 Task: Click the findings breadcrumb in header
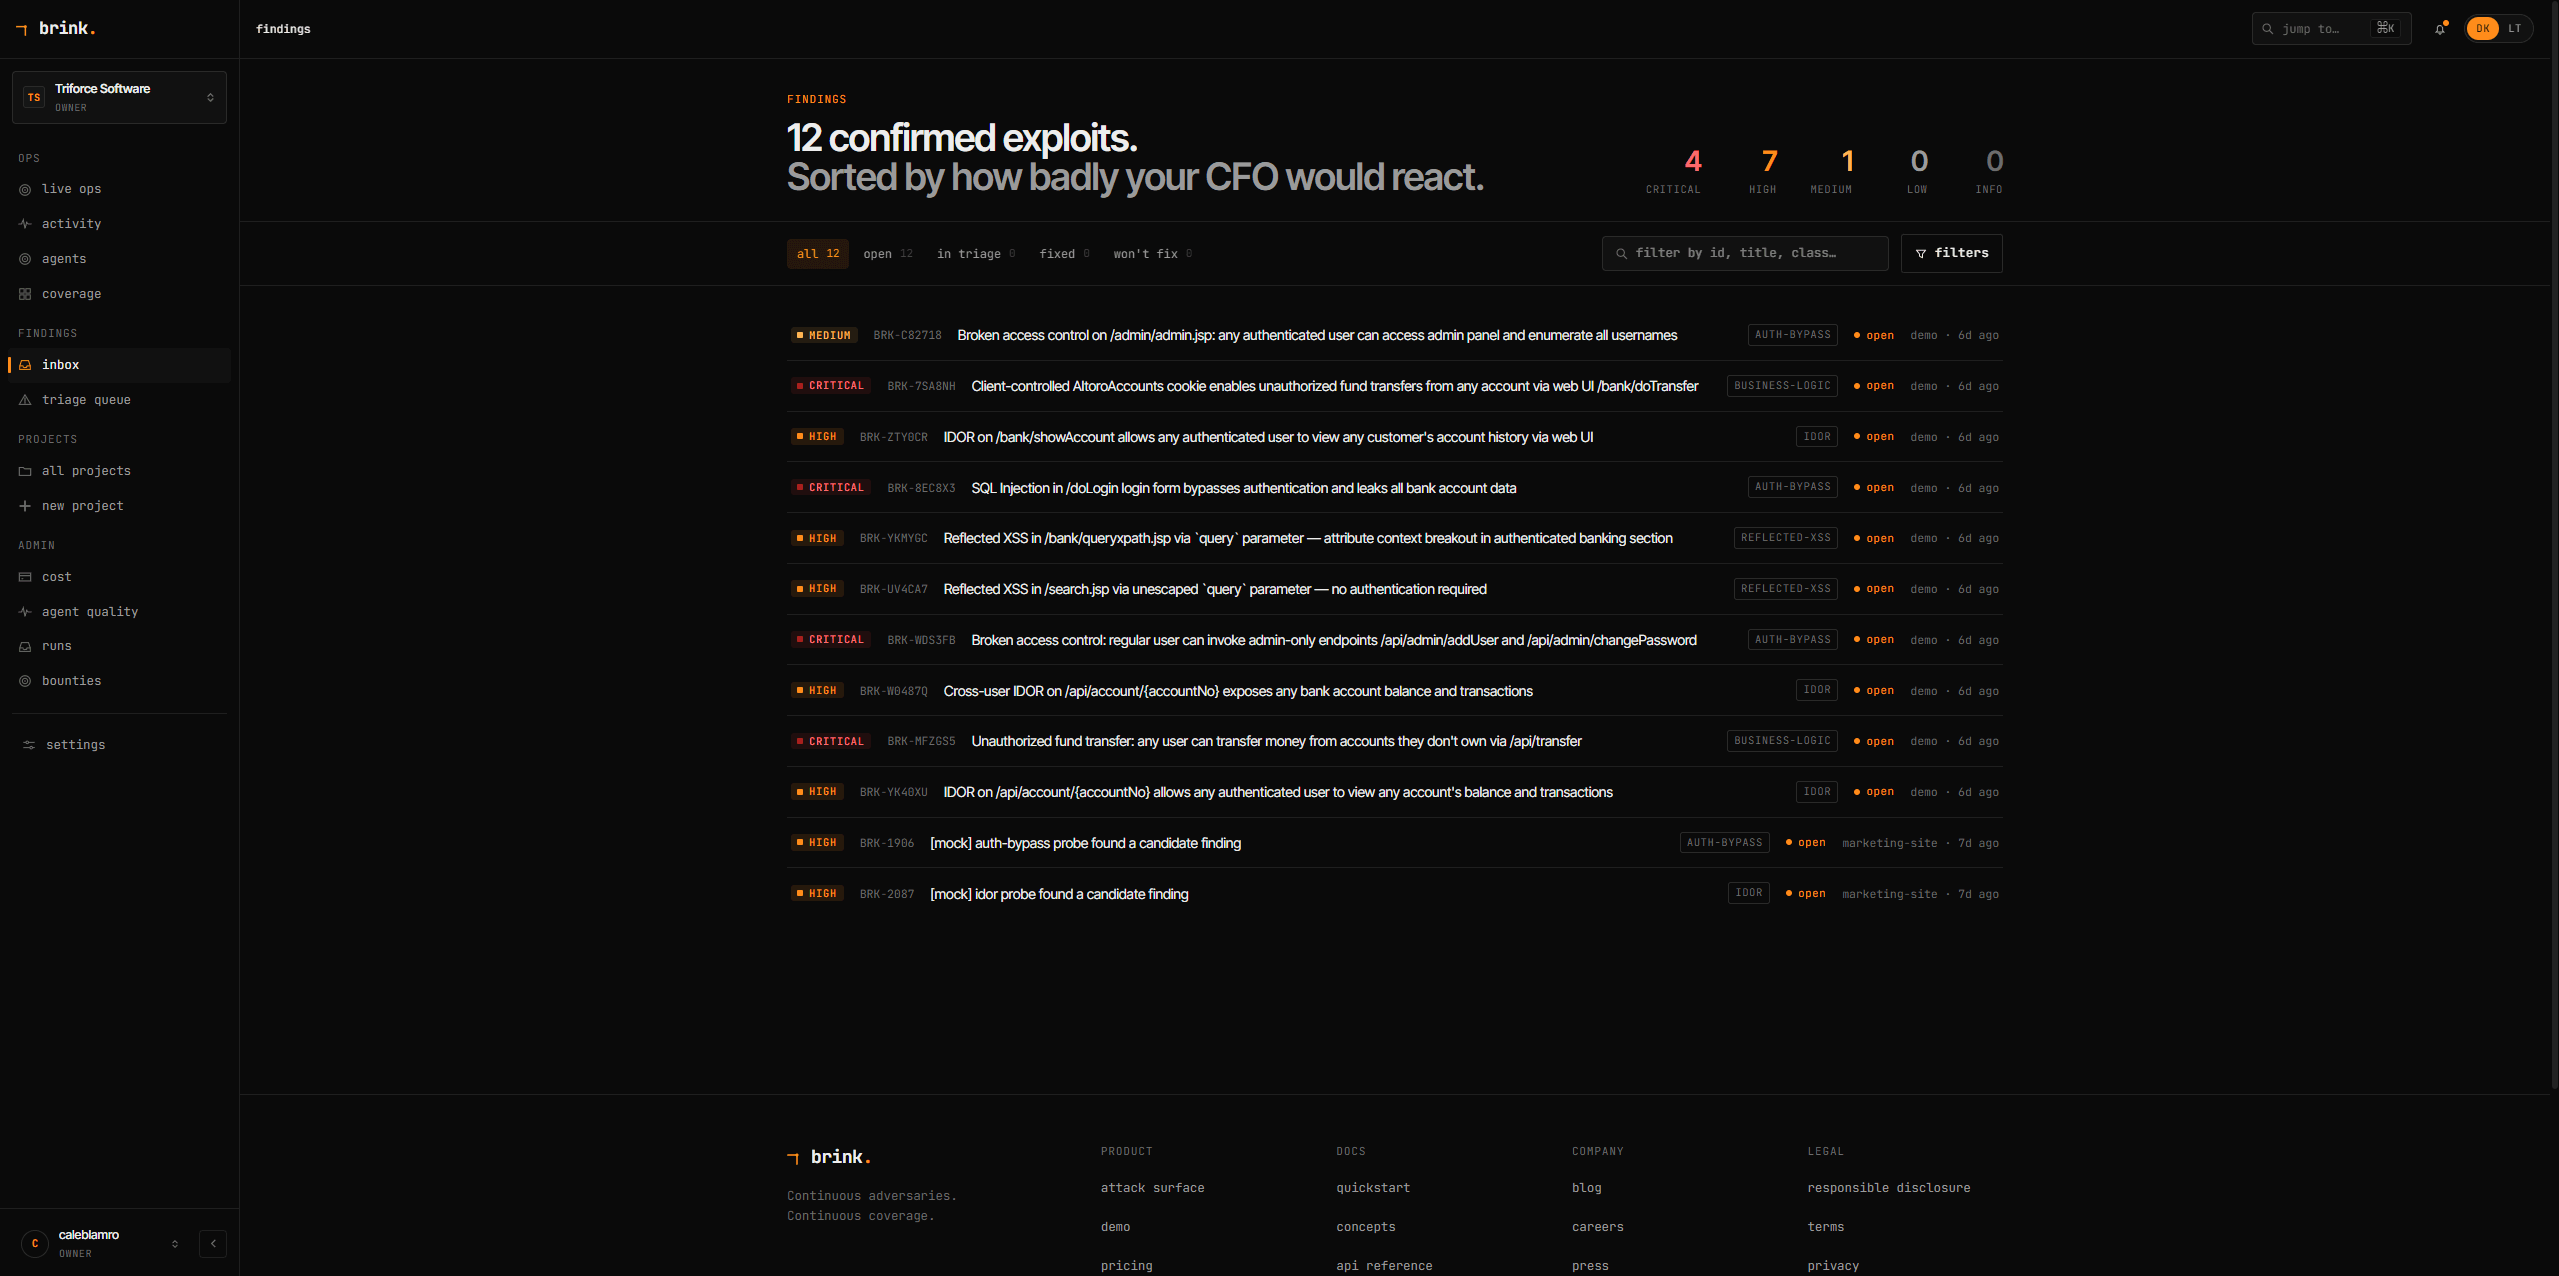click(283, 29)
